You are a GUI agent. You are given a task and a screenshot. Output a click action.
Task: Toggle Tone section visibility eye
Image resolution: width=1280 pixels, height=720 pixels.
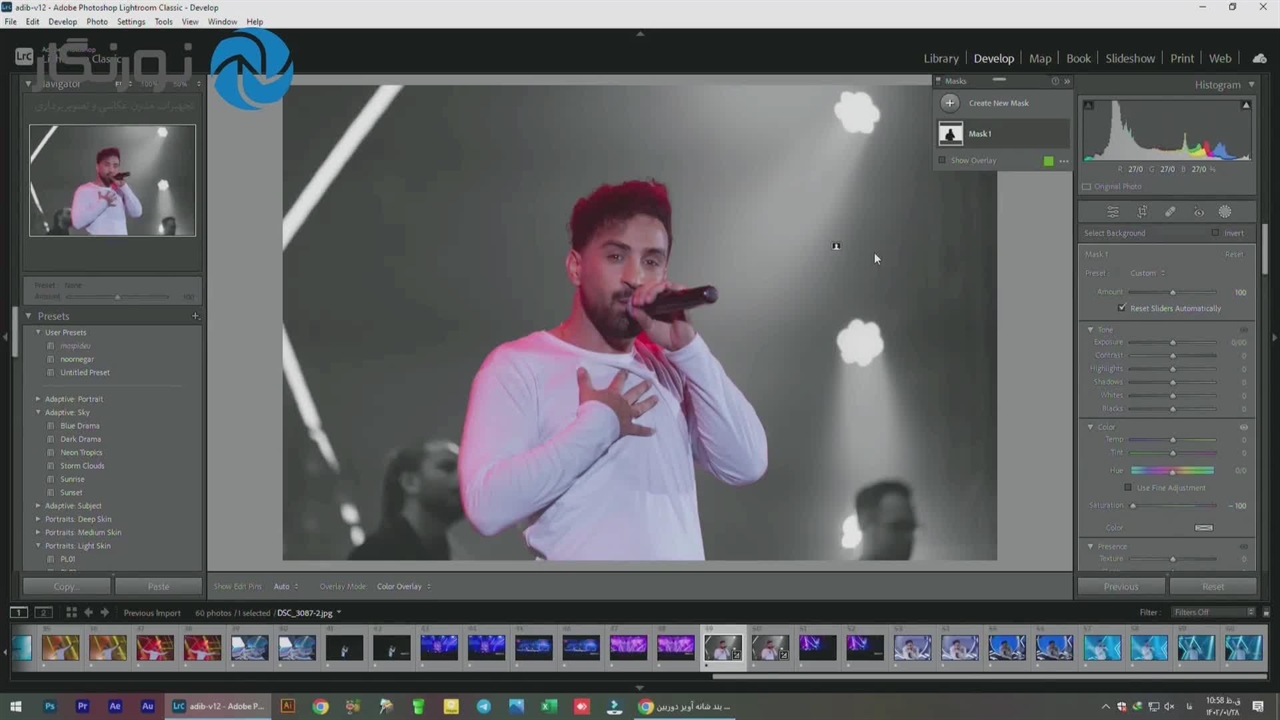coord(1244,329)
